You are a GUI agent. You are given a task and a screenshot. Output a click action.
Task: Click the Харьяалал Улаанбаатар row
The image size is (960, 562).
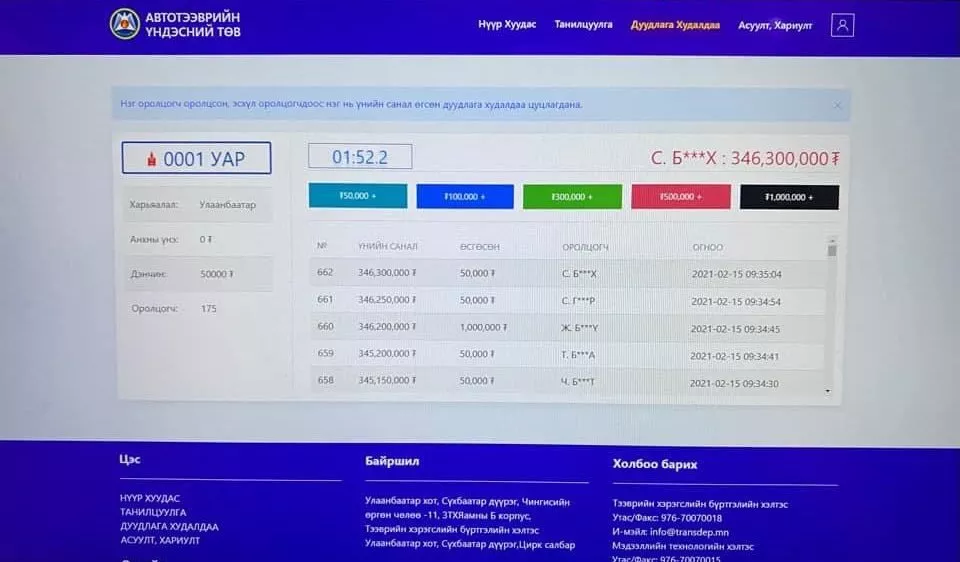[197, 204]
